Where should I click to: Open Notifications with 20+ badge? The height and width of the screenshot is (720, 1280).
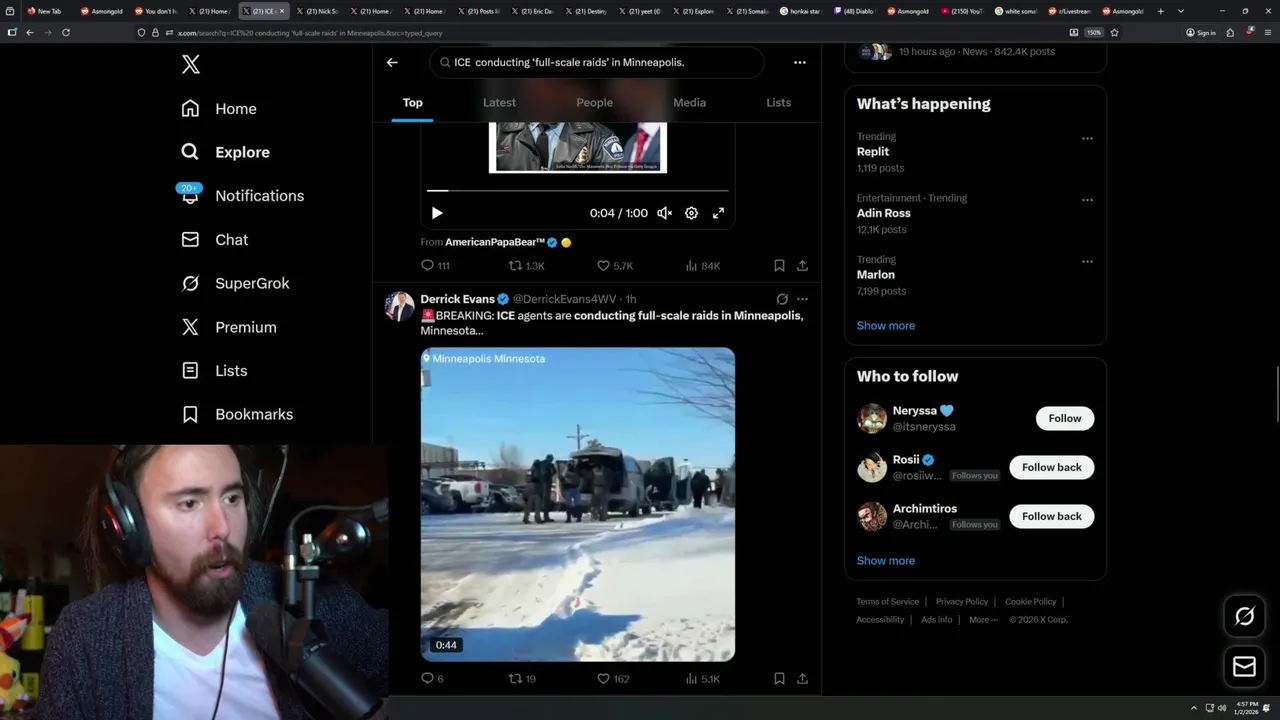[x=242, y=195]
